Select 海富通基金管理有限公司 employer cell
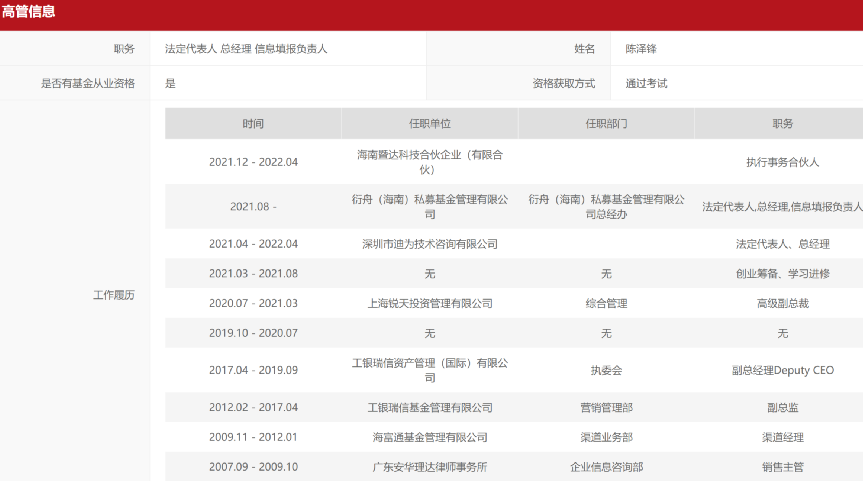Screen dimensions: 863x481 point(430,437)
